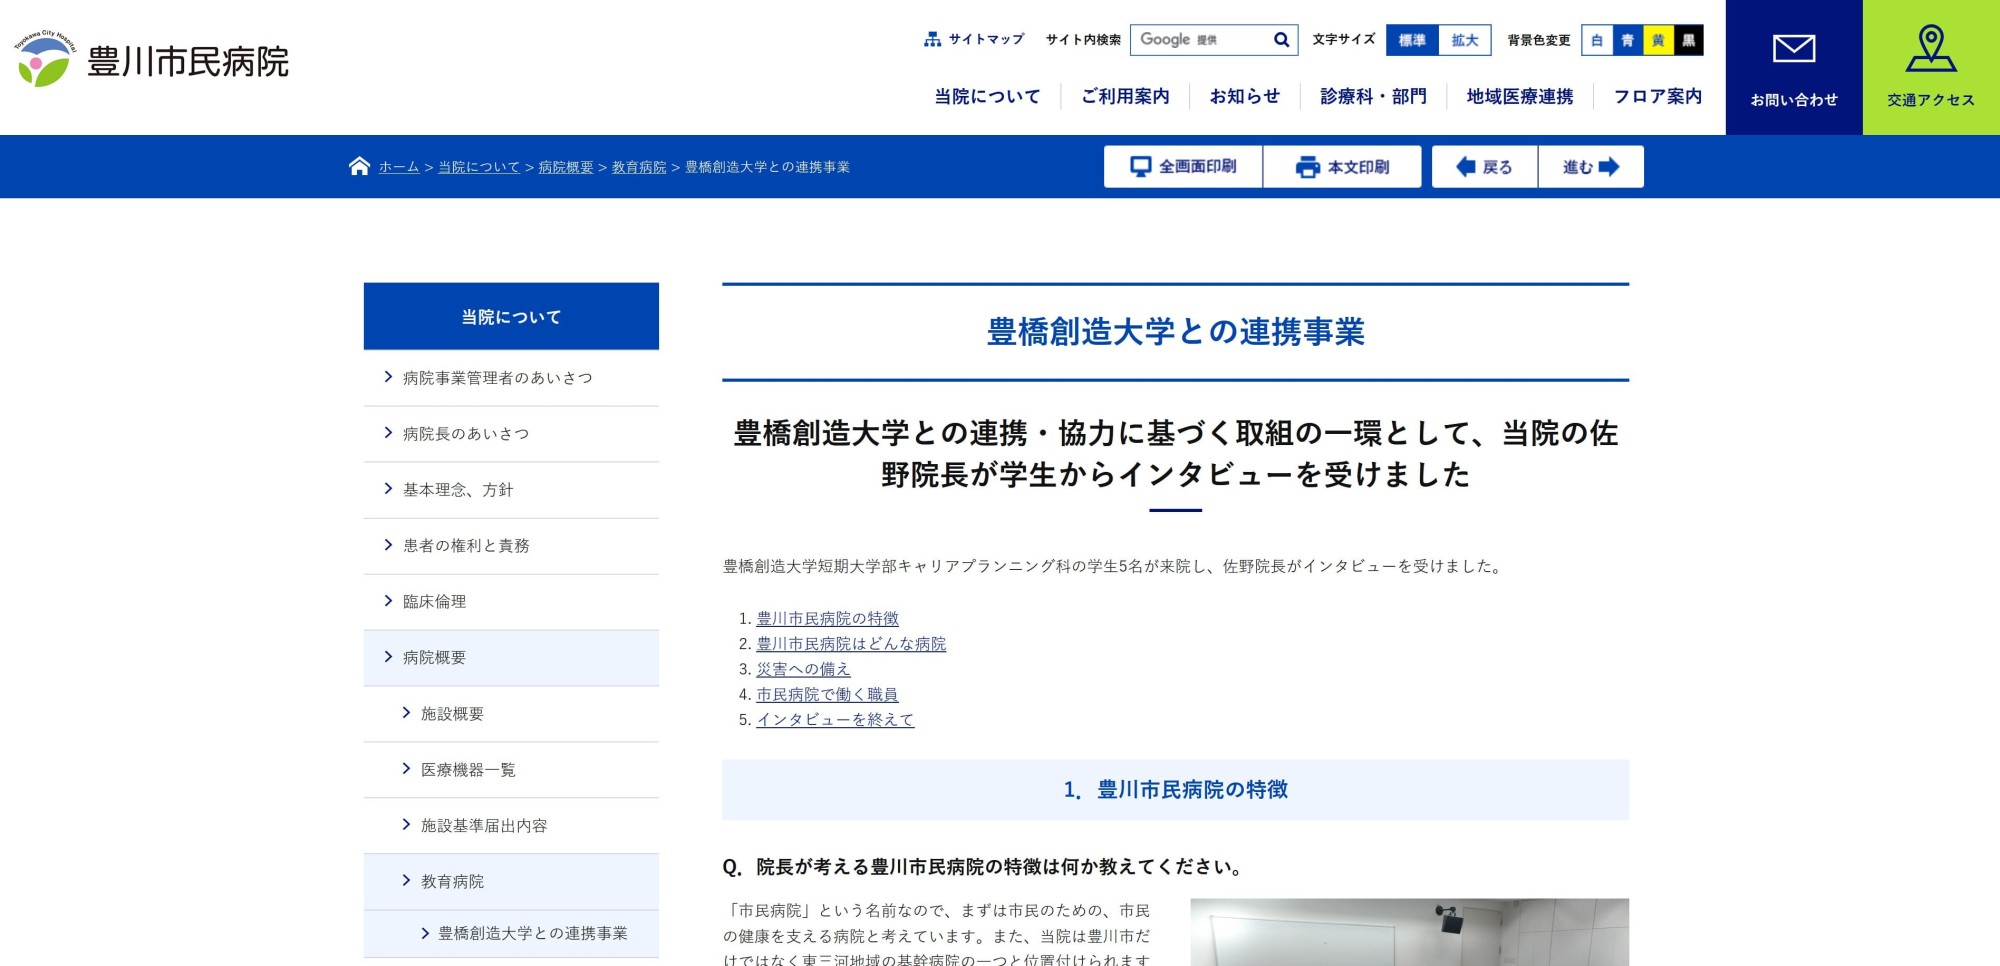
Task: Click the map pin icon for 交通アクセス
Action: [1931, 49]
